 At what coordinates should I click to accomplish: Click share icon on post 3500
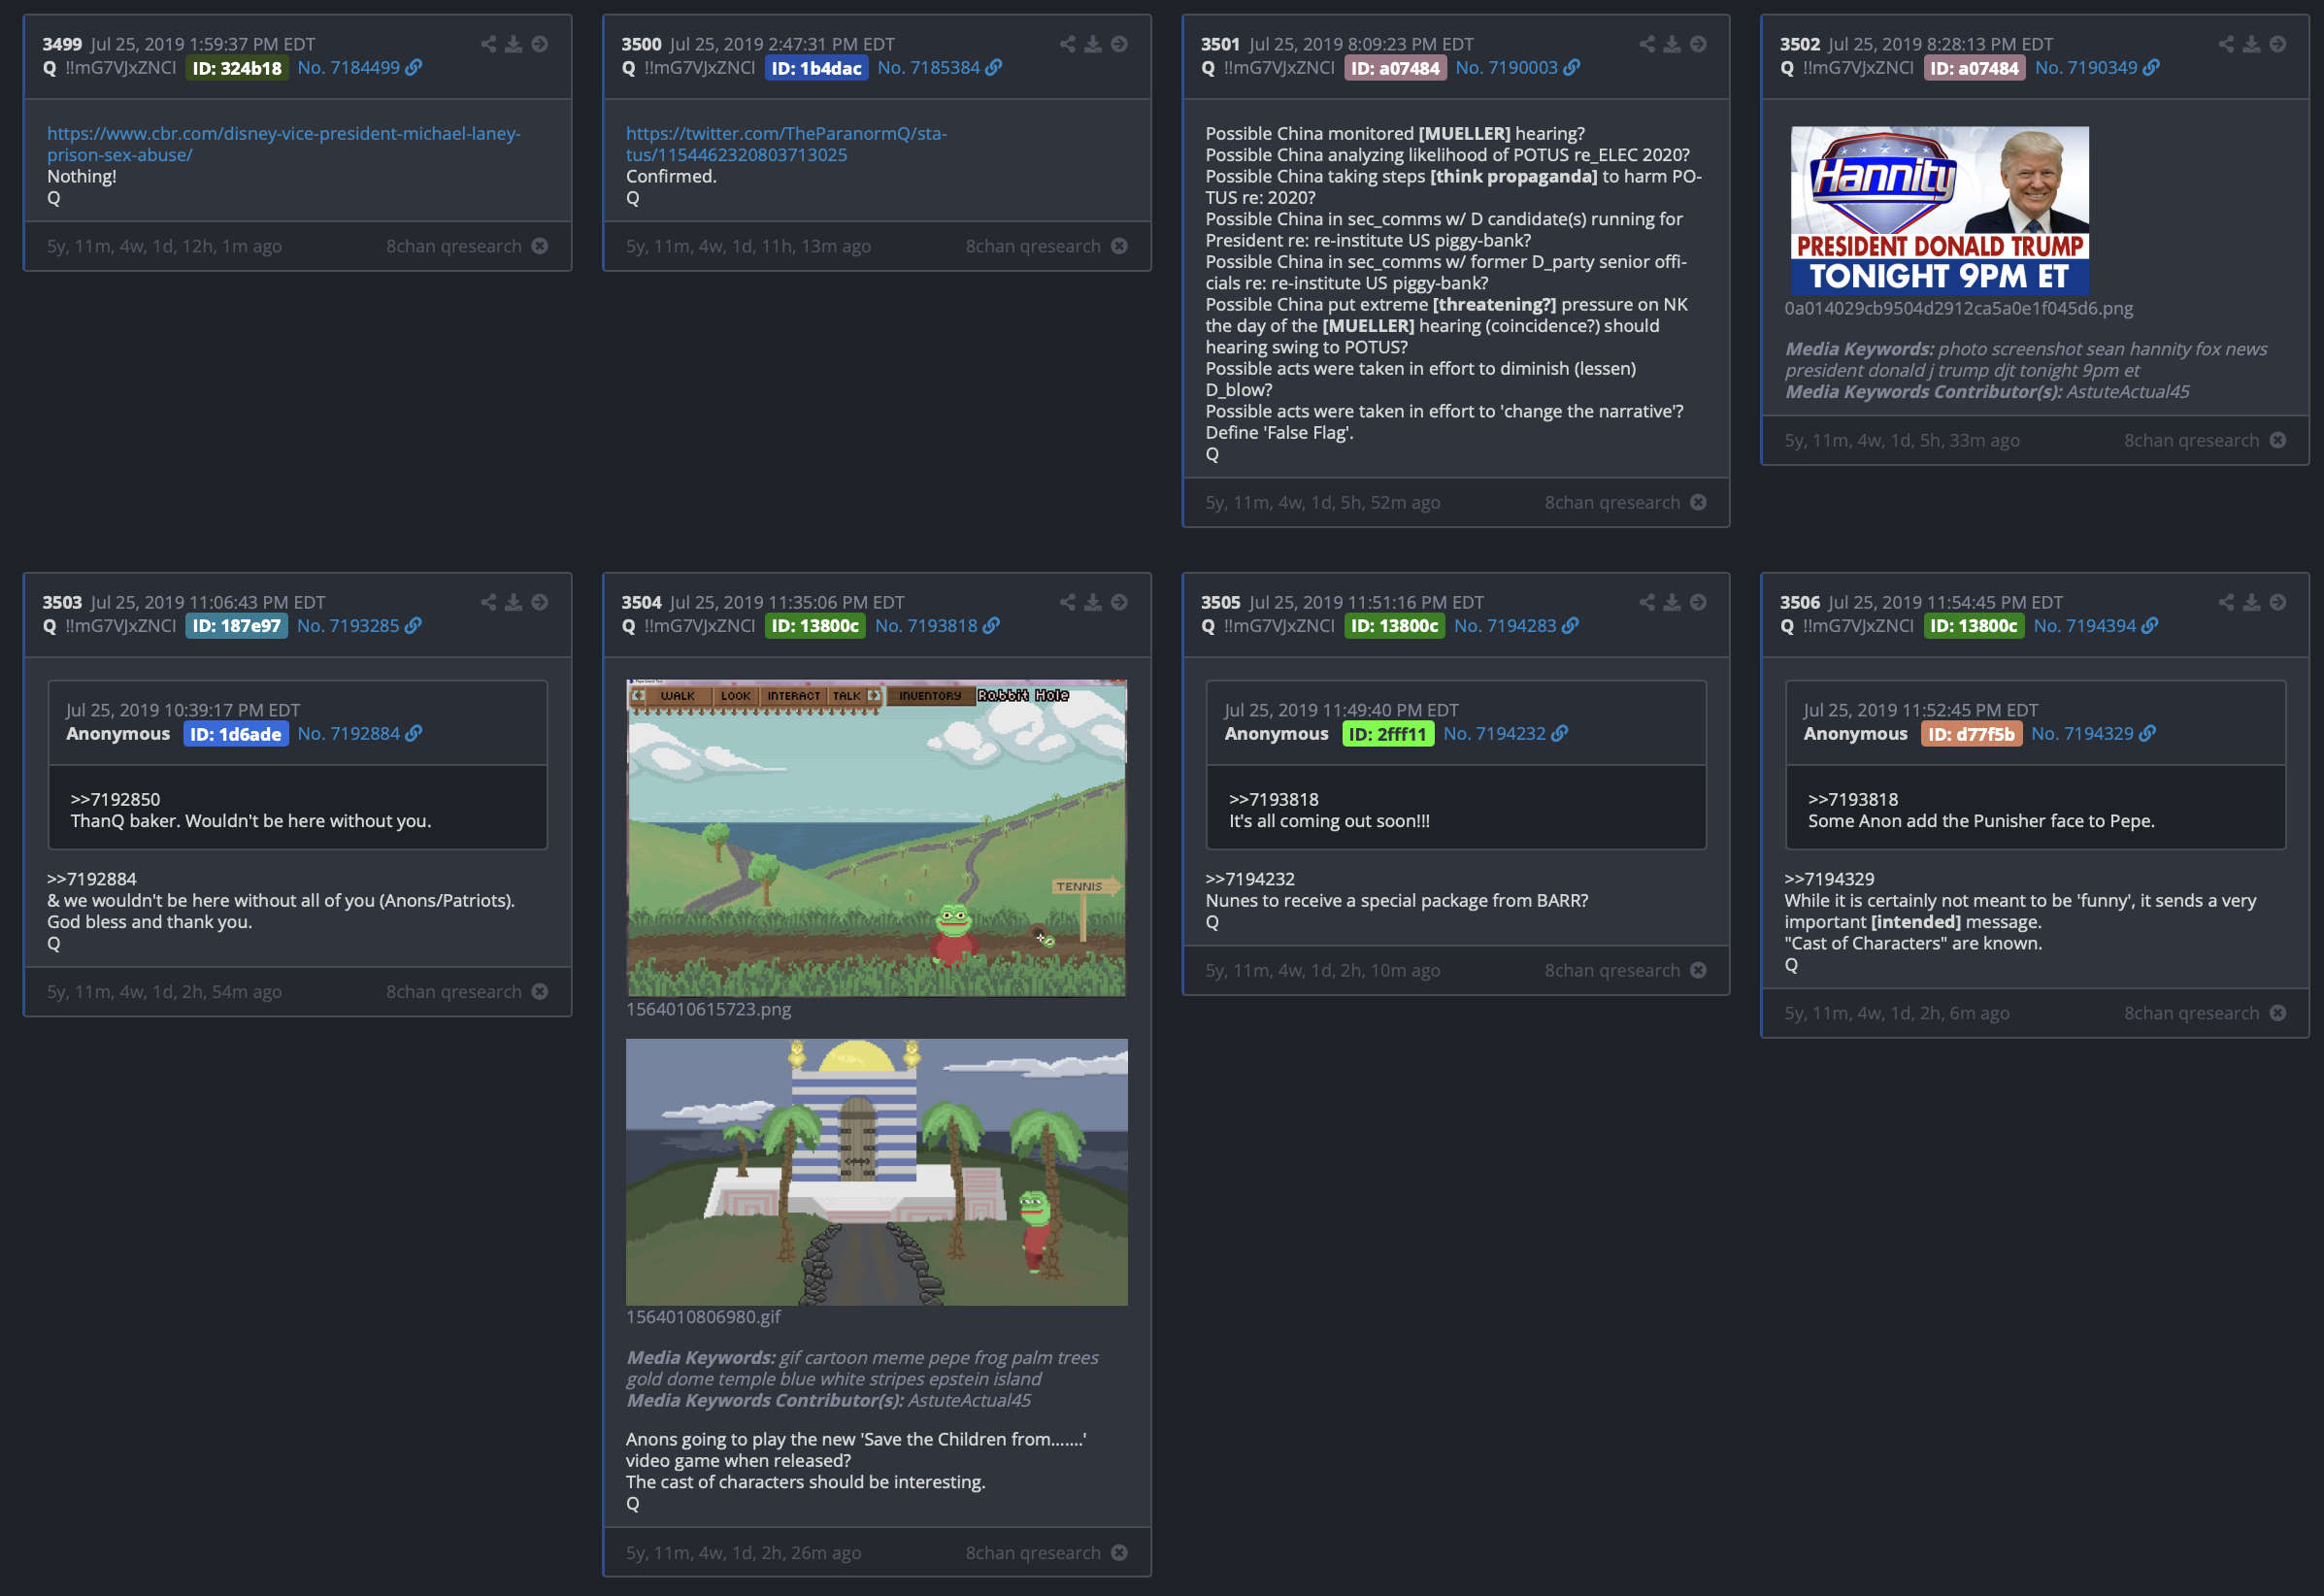click(x=1068, y=44)
